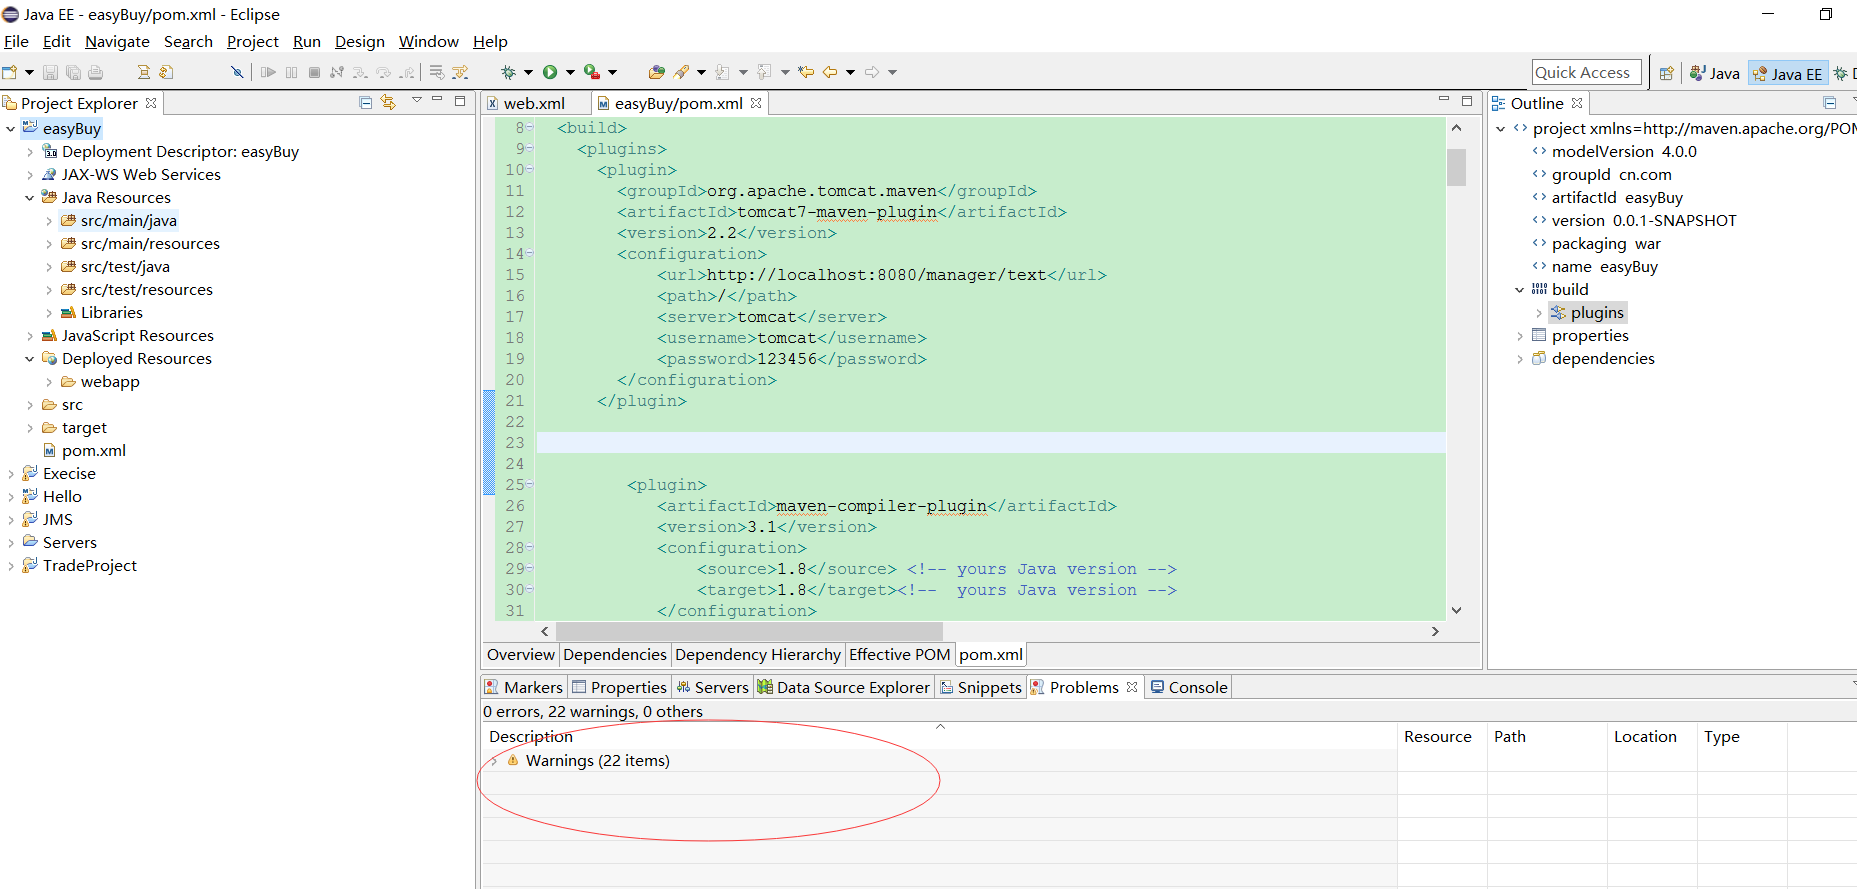Switch to the Java perspective

pos(1715,73)
